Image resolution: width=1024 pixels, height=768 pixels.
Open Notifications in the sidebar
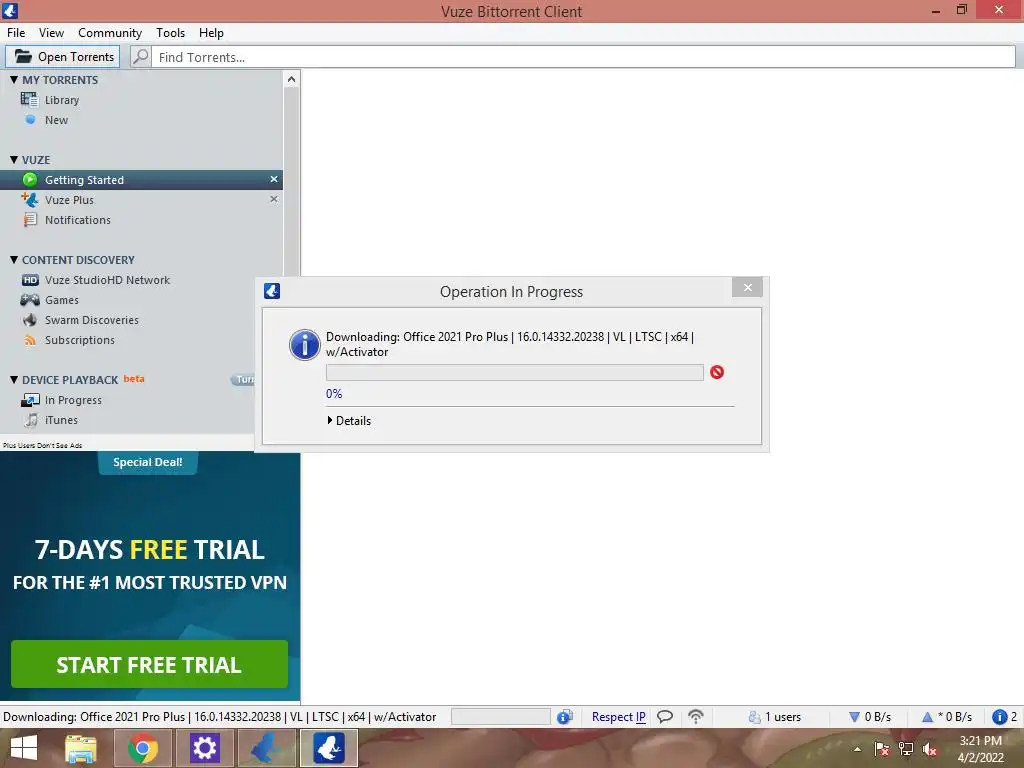[78, 220]
